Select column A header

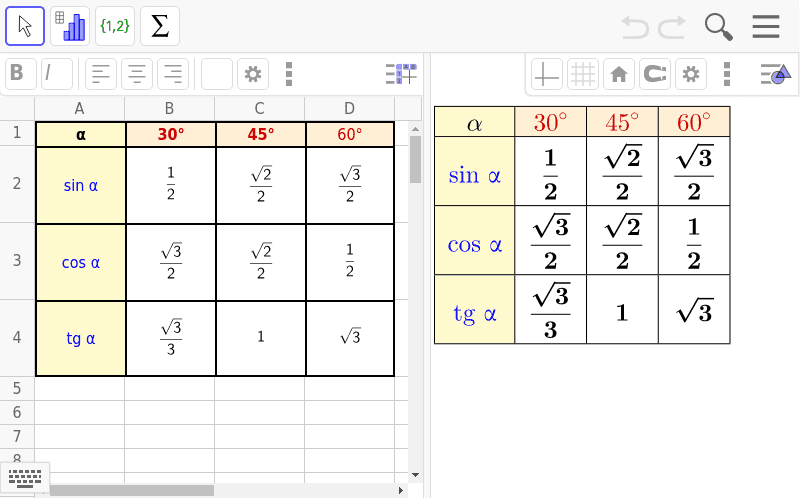coord(80,108)
